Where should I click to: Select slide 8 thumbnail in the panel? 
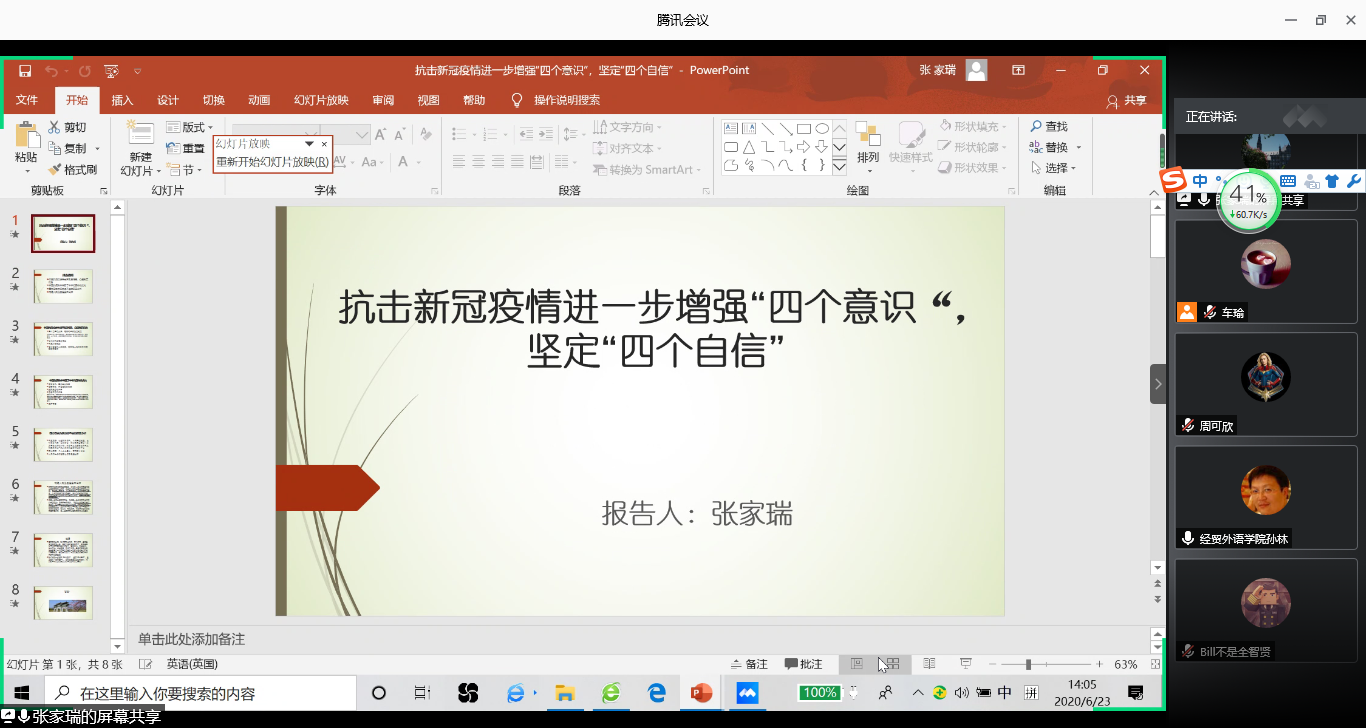click(63, 603)
